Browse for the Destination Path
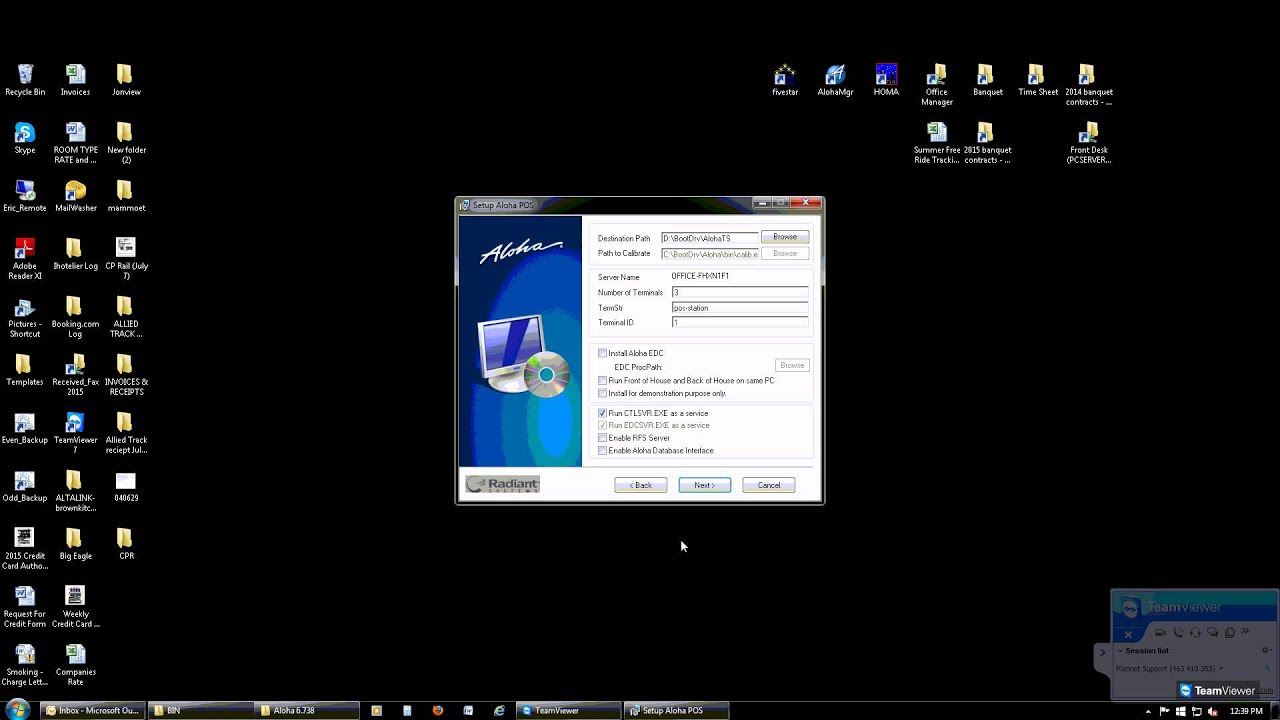Viewport: 1280px width, 720px height. [785, 237]
